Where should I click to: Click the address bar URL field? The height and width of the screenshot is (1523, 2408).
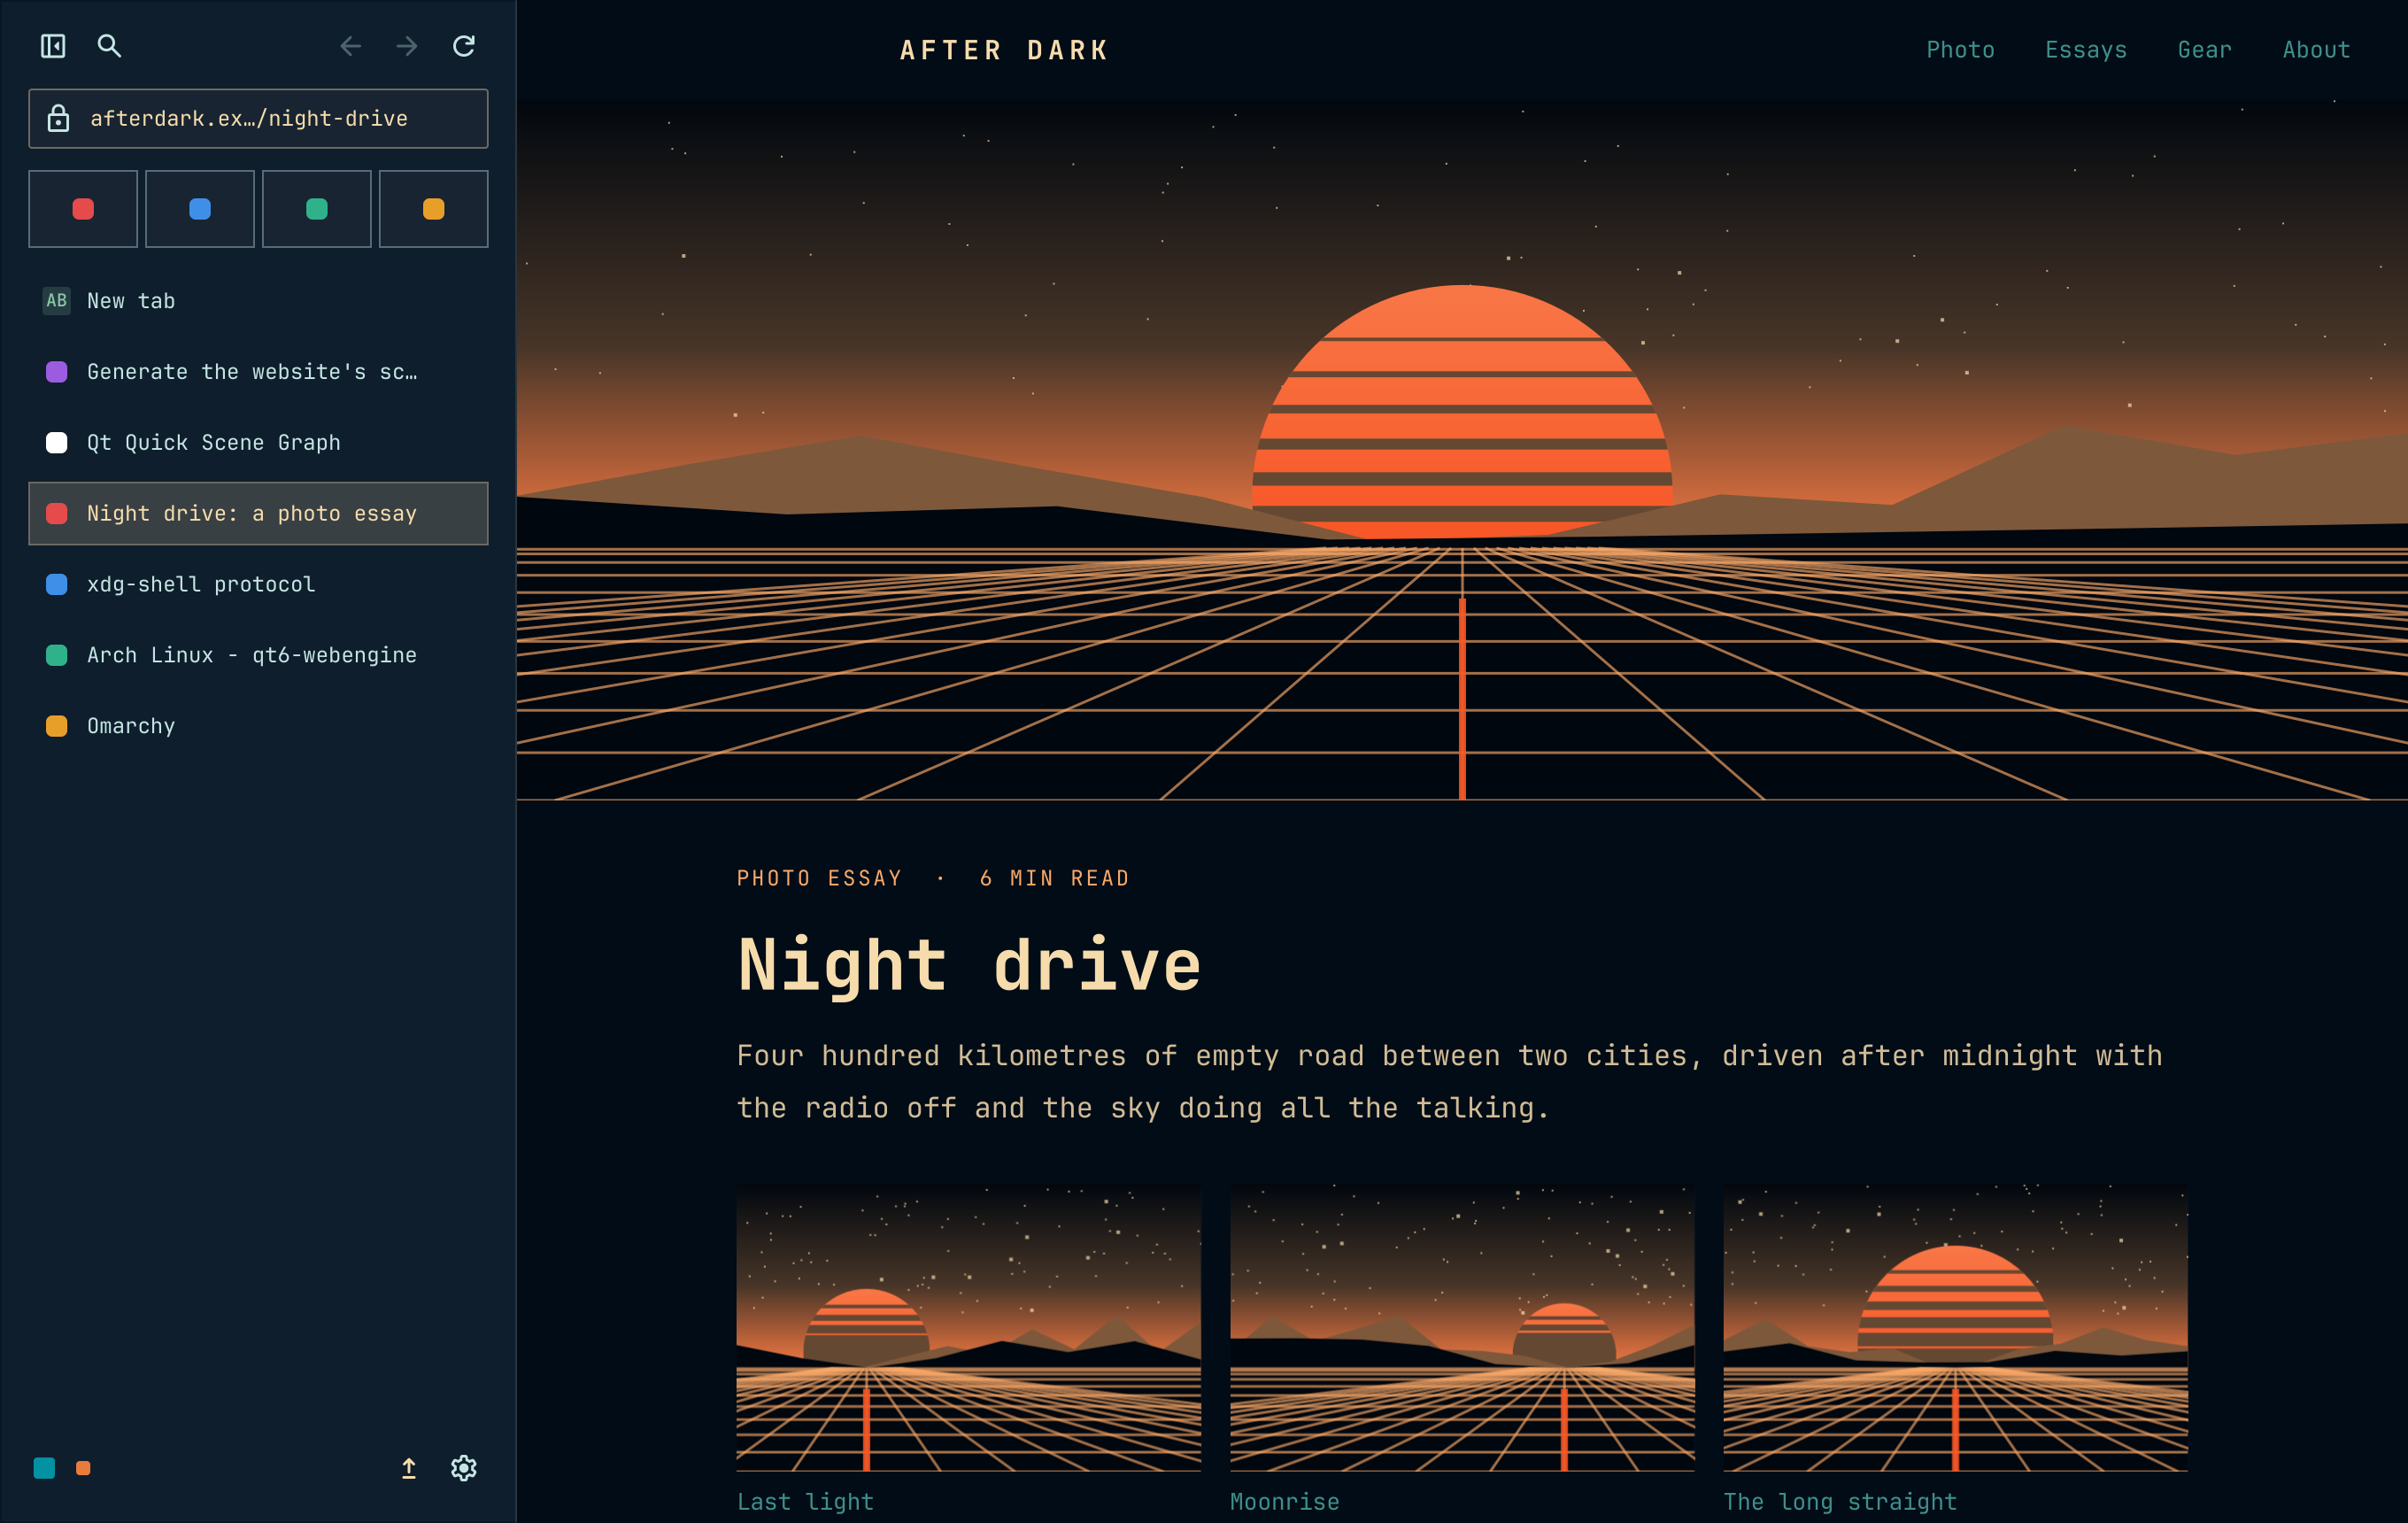258,118
